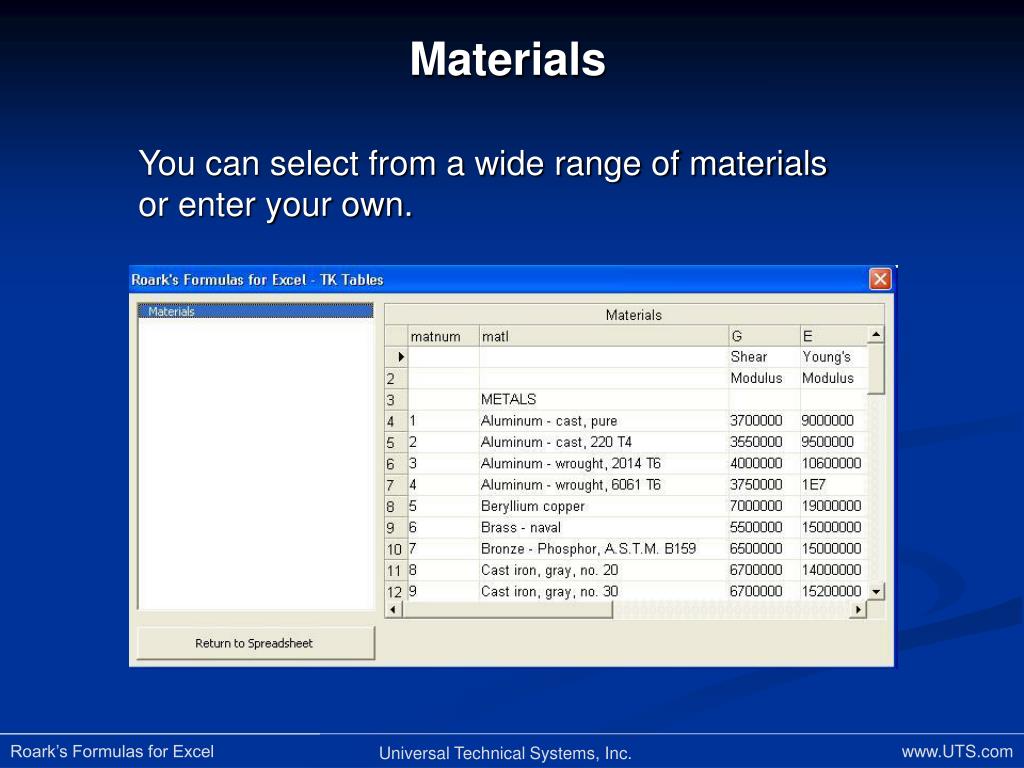This screenshot has height=768, width=1024.
Task: Select Aluminum - wrought, 6061 T6 cell
Action: 603,485
